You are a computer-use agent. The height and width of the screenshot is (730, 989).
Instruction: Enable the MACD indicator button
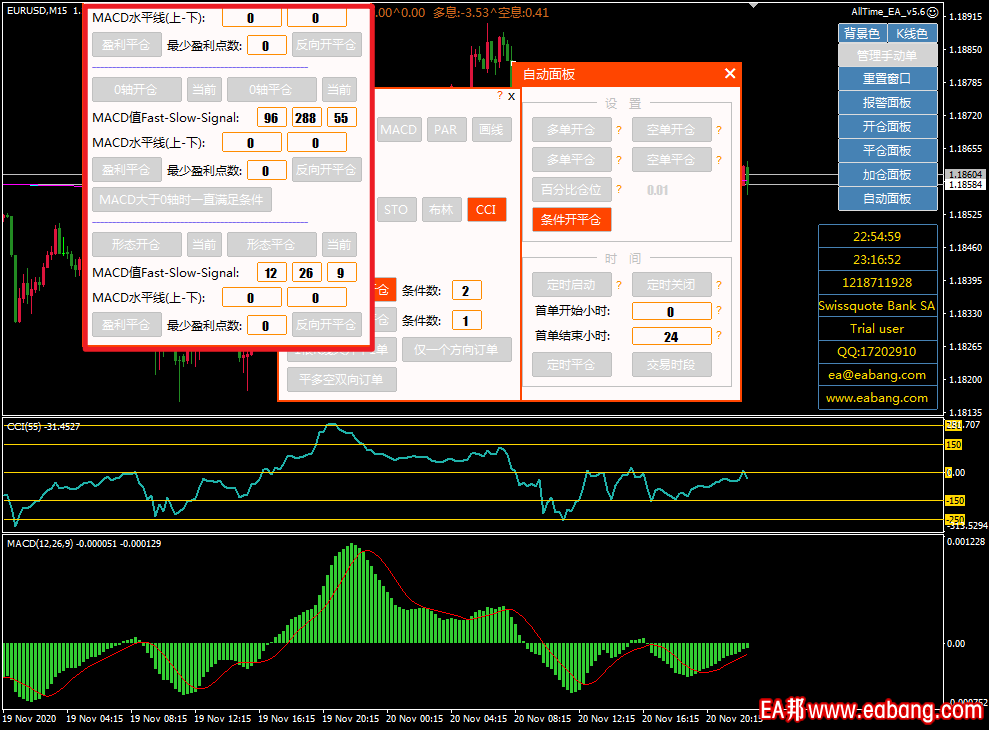[398, 130]
